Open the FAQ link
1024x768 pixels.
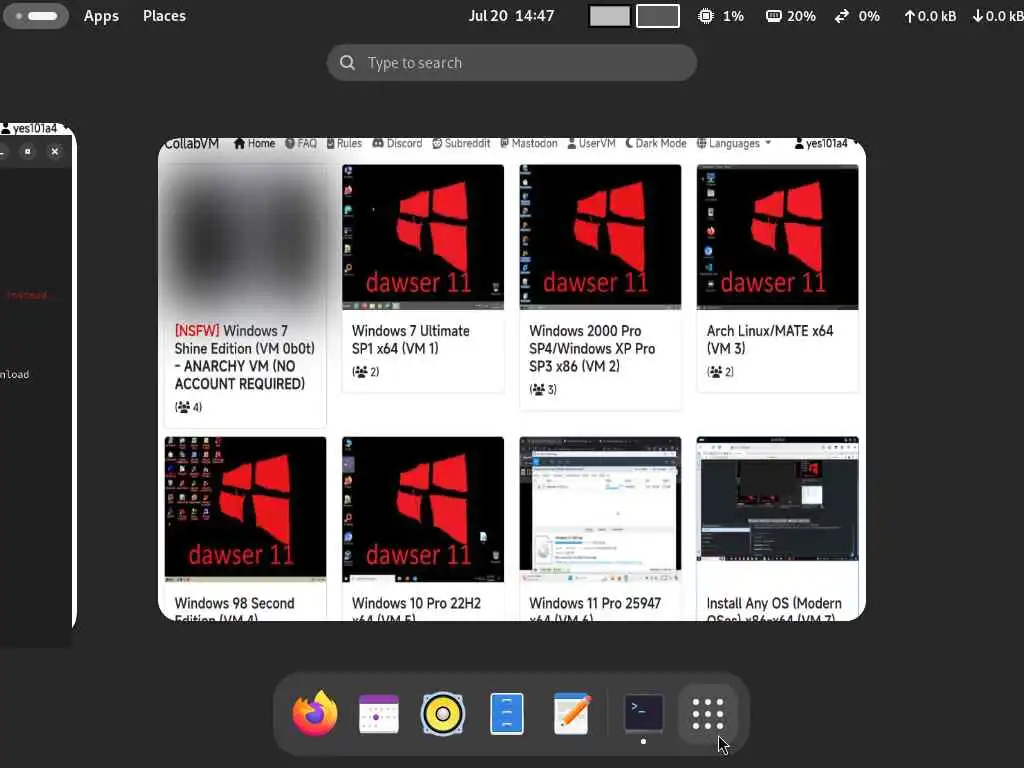coord(300,143)
